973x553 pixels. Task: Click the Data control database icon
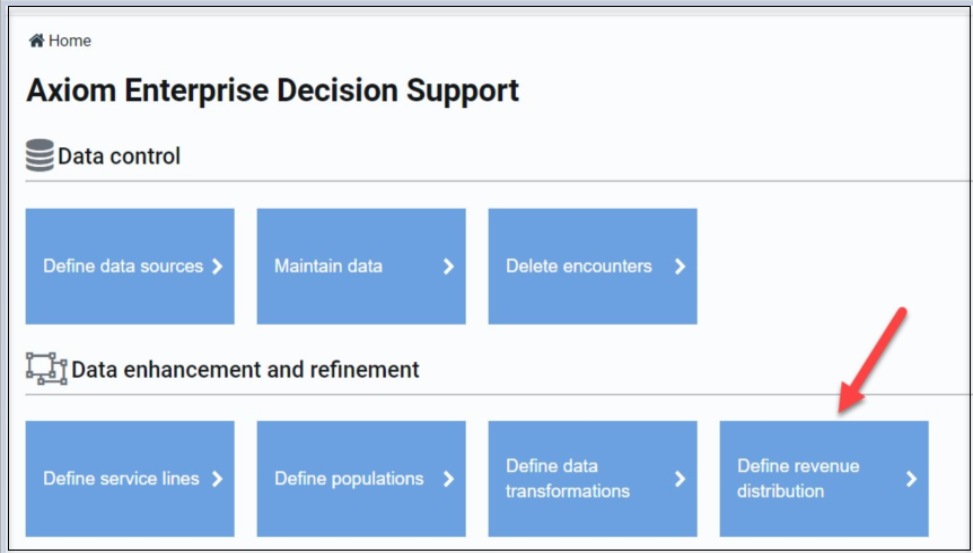(40, 155)
